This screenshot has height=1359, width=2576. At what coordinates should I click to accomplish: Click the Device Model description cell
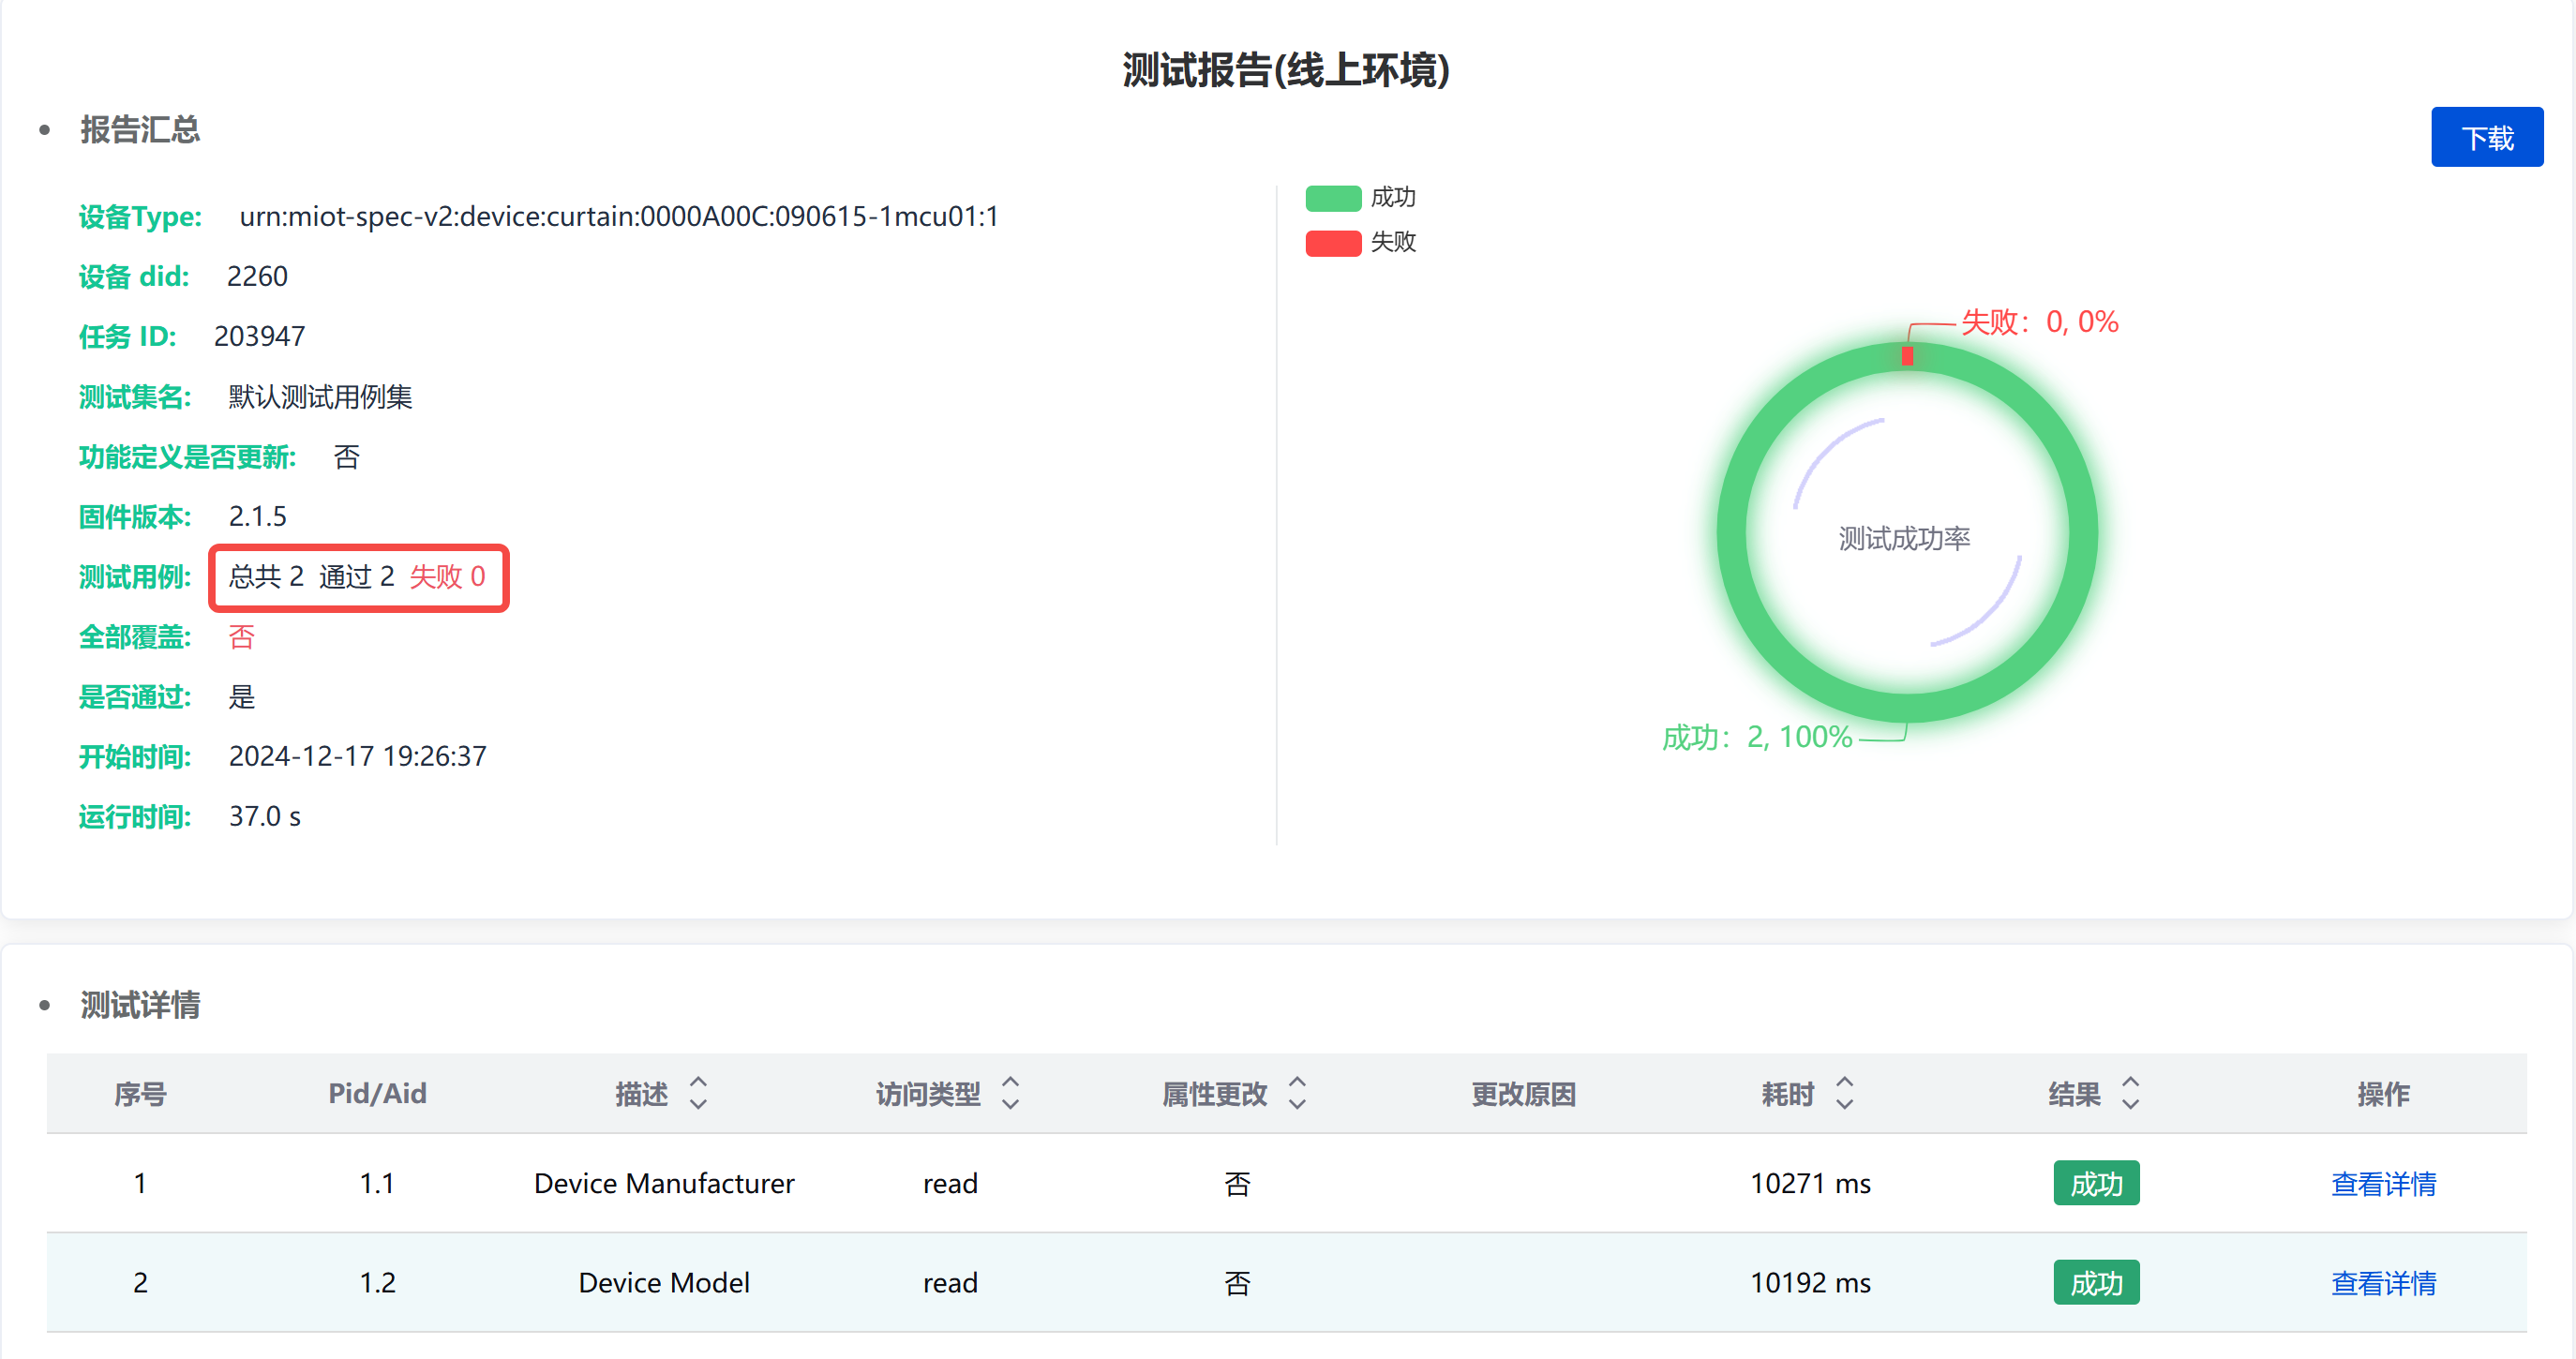[x=664, y=1282]
